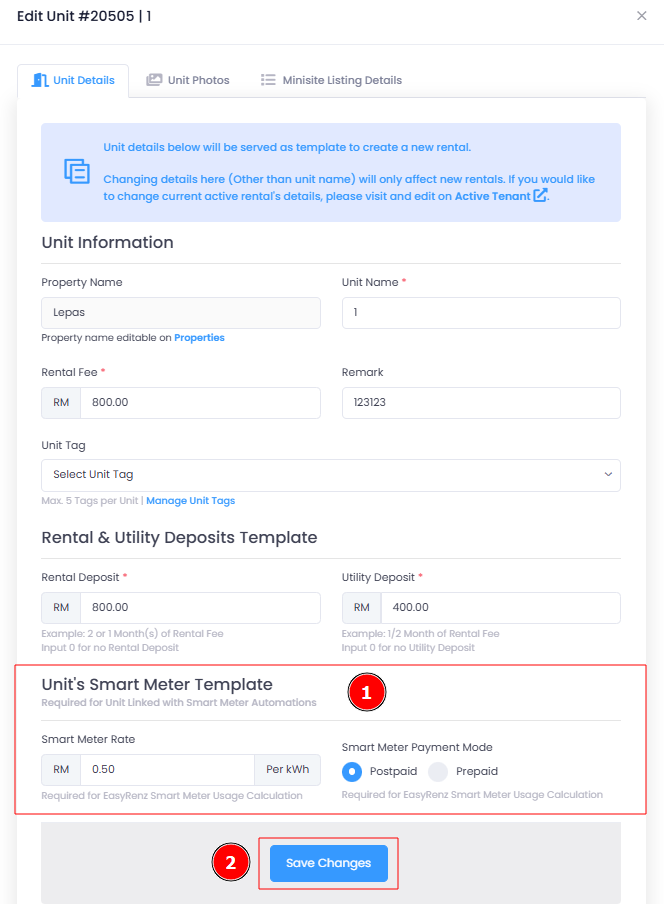Edit the Smart Meter Rate field

(167, 770)
